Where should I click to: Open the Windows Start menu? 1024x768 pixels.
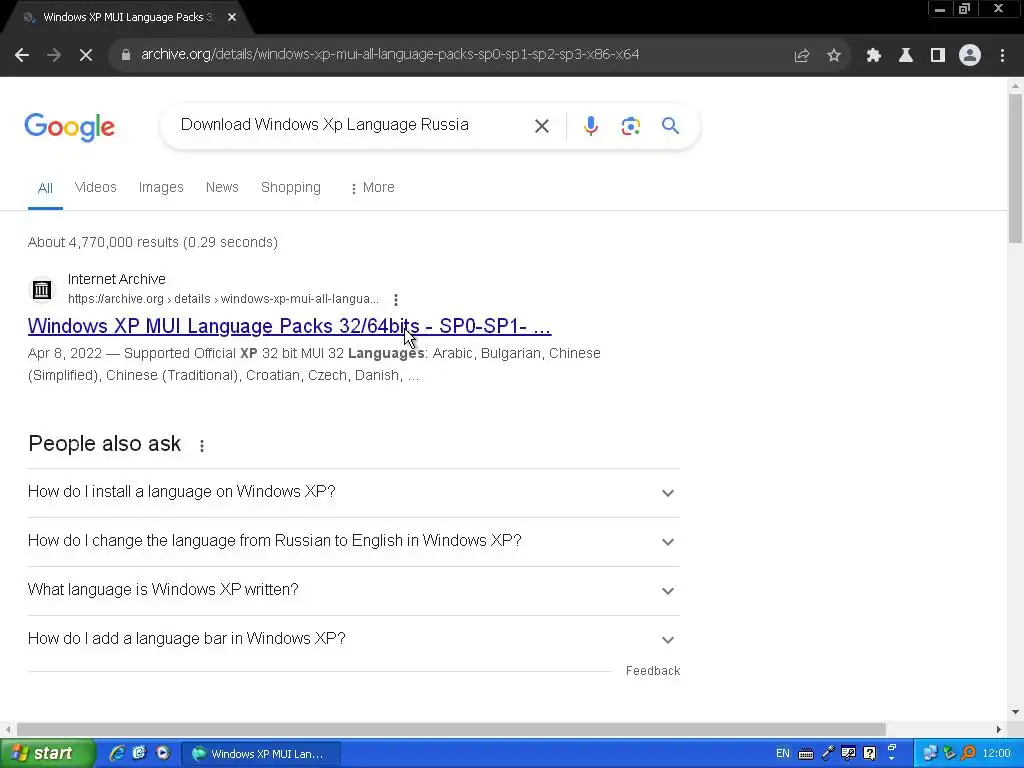pos(47,754)
